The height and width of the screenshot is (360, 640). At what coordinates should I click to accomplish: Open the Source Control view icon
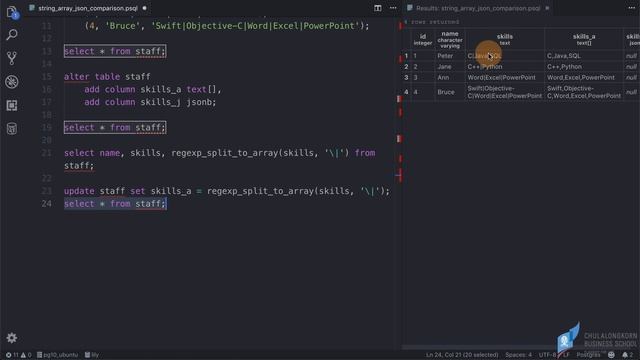tap(12, 58)
